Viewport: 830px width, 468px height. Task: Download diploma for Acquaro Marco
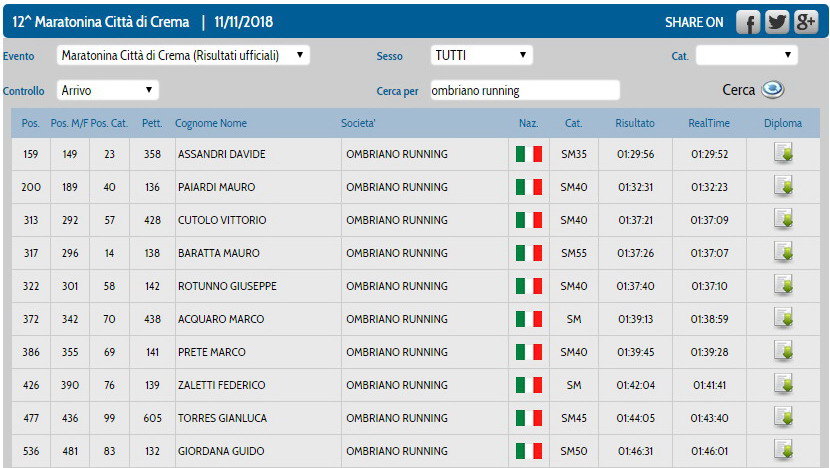click(783, 318)
